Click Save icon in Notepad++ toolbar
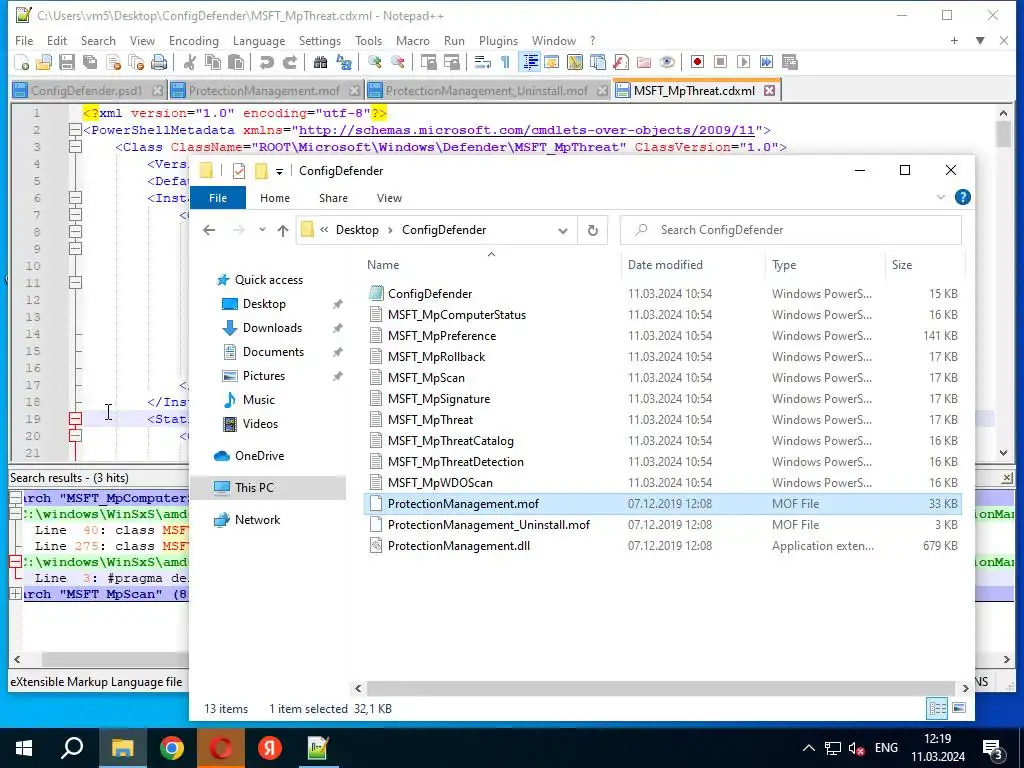 (67, 62)
